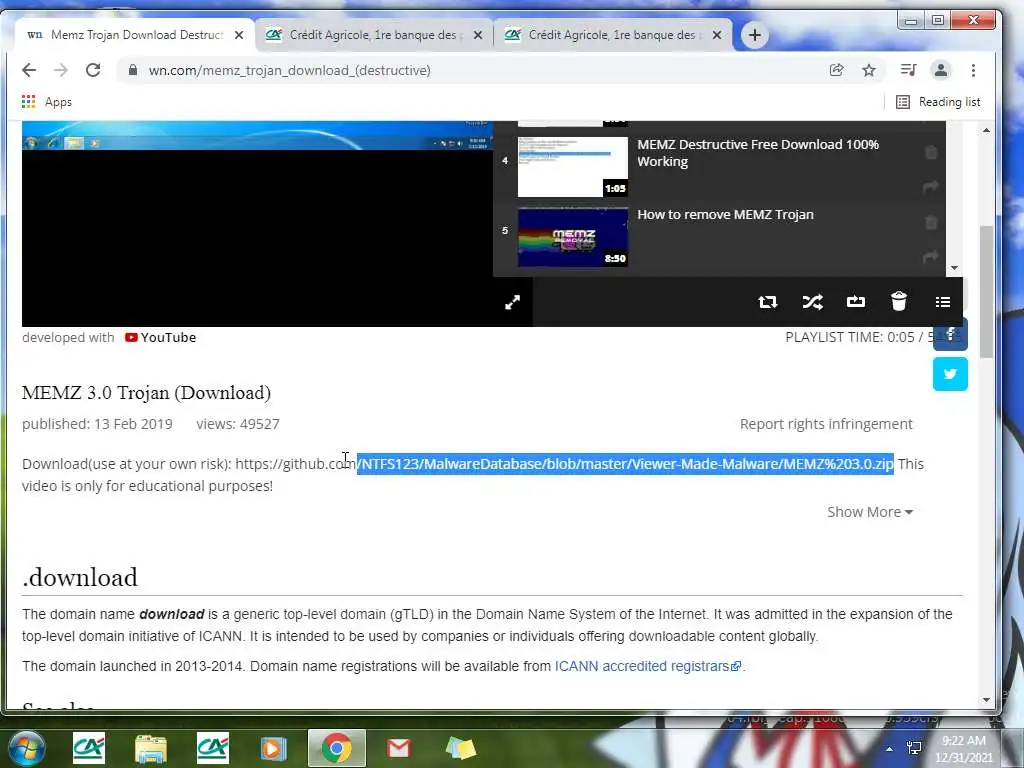Click the MEMZ 3.0 Trojan (Download) heading

coord(146,393)
